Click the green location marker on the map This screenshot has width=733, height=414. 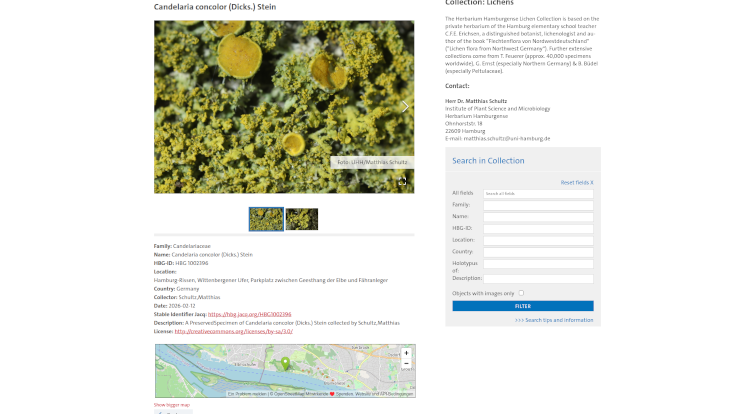285,363
